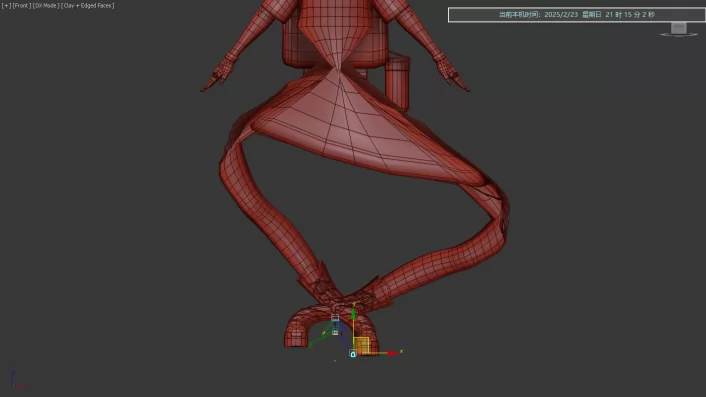Open the Front point-of-view viewport menu
This screenshot has height=397, width=706.
pos(22,6)
